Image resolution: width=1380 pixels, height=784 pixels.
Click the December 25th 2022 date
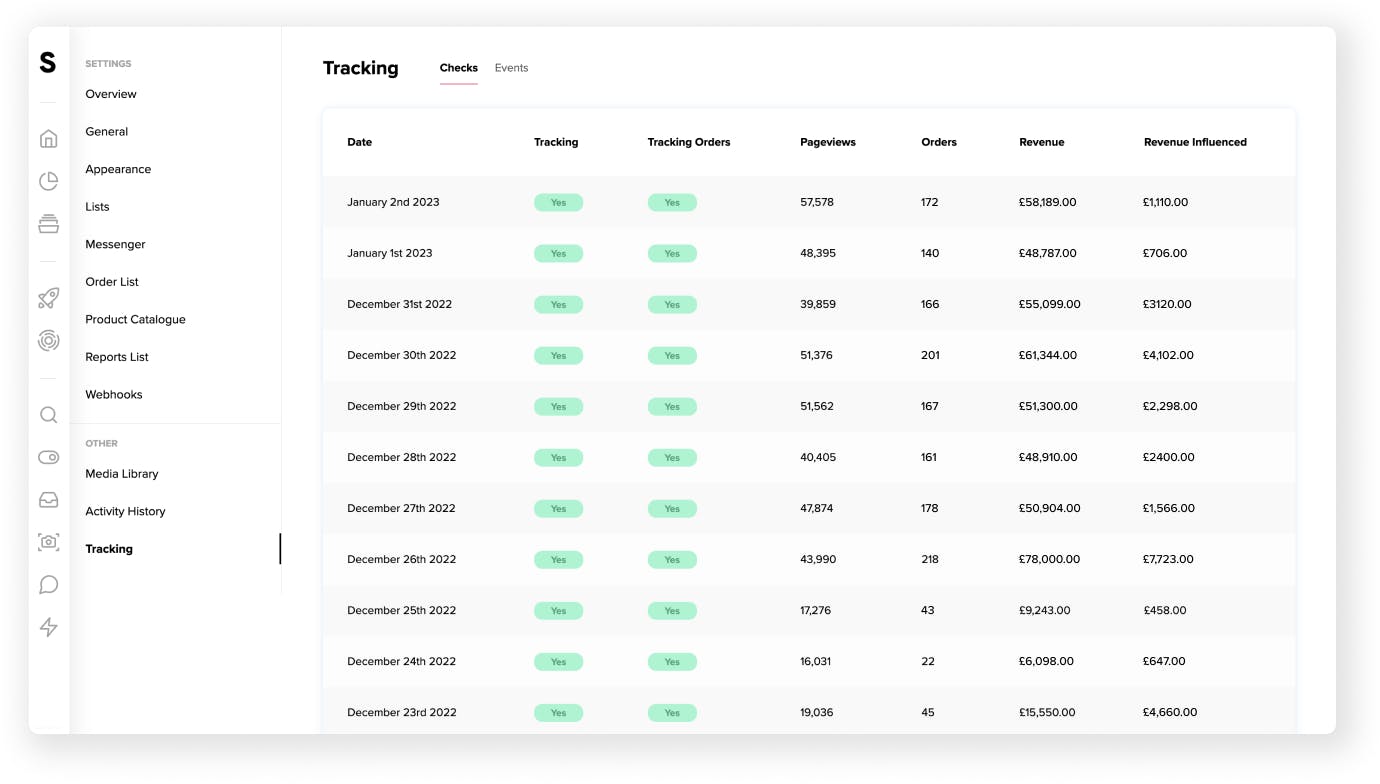402,610
